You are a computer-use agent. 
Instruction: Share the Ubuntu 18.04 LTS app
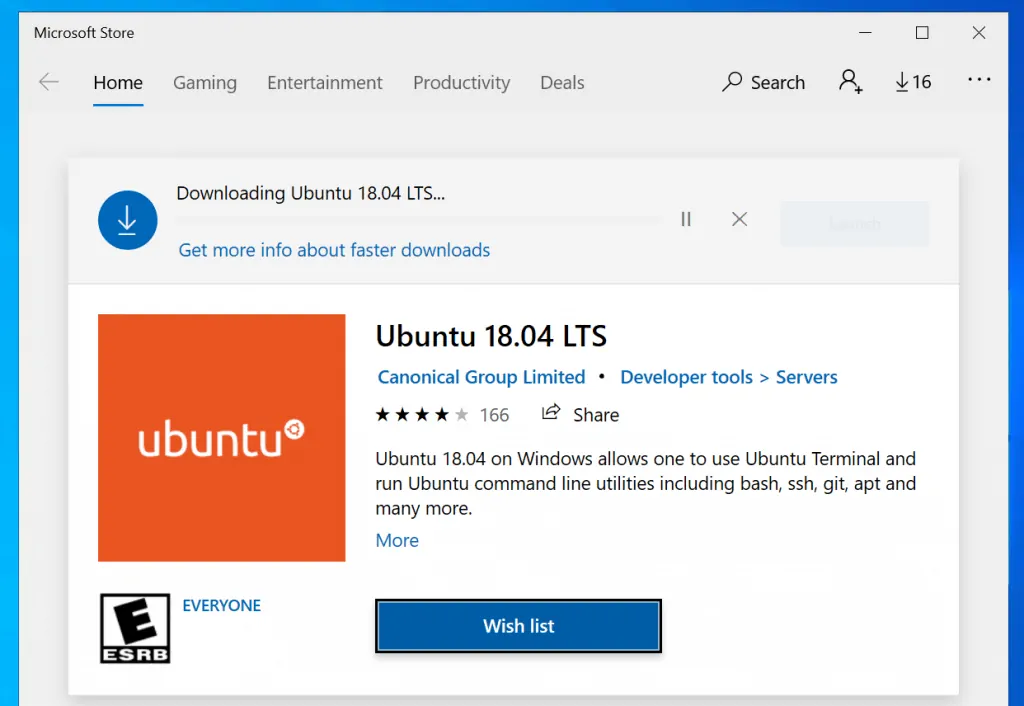pos(581,415)
